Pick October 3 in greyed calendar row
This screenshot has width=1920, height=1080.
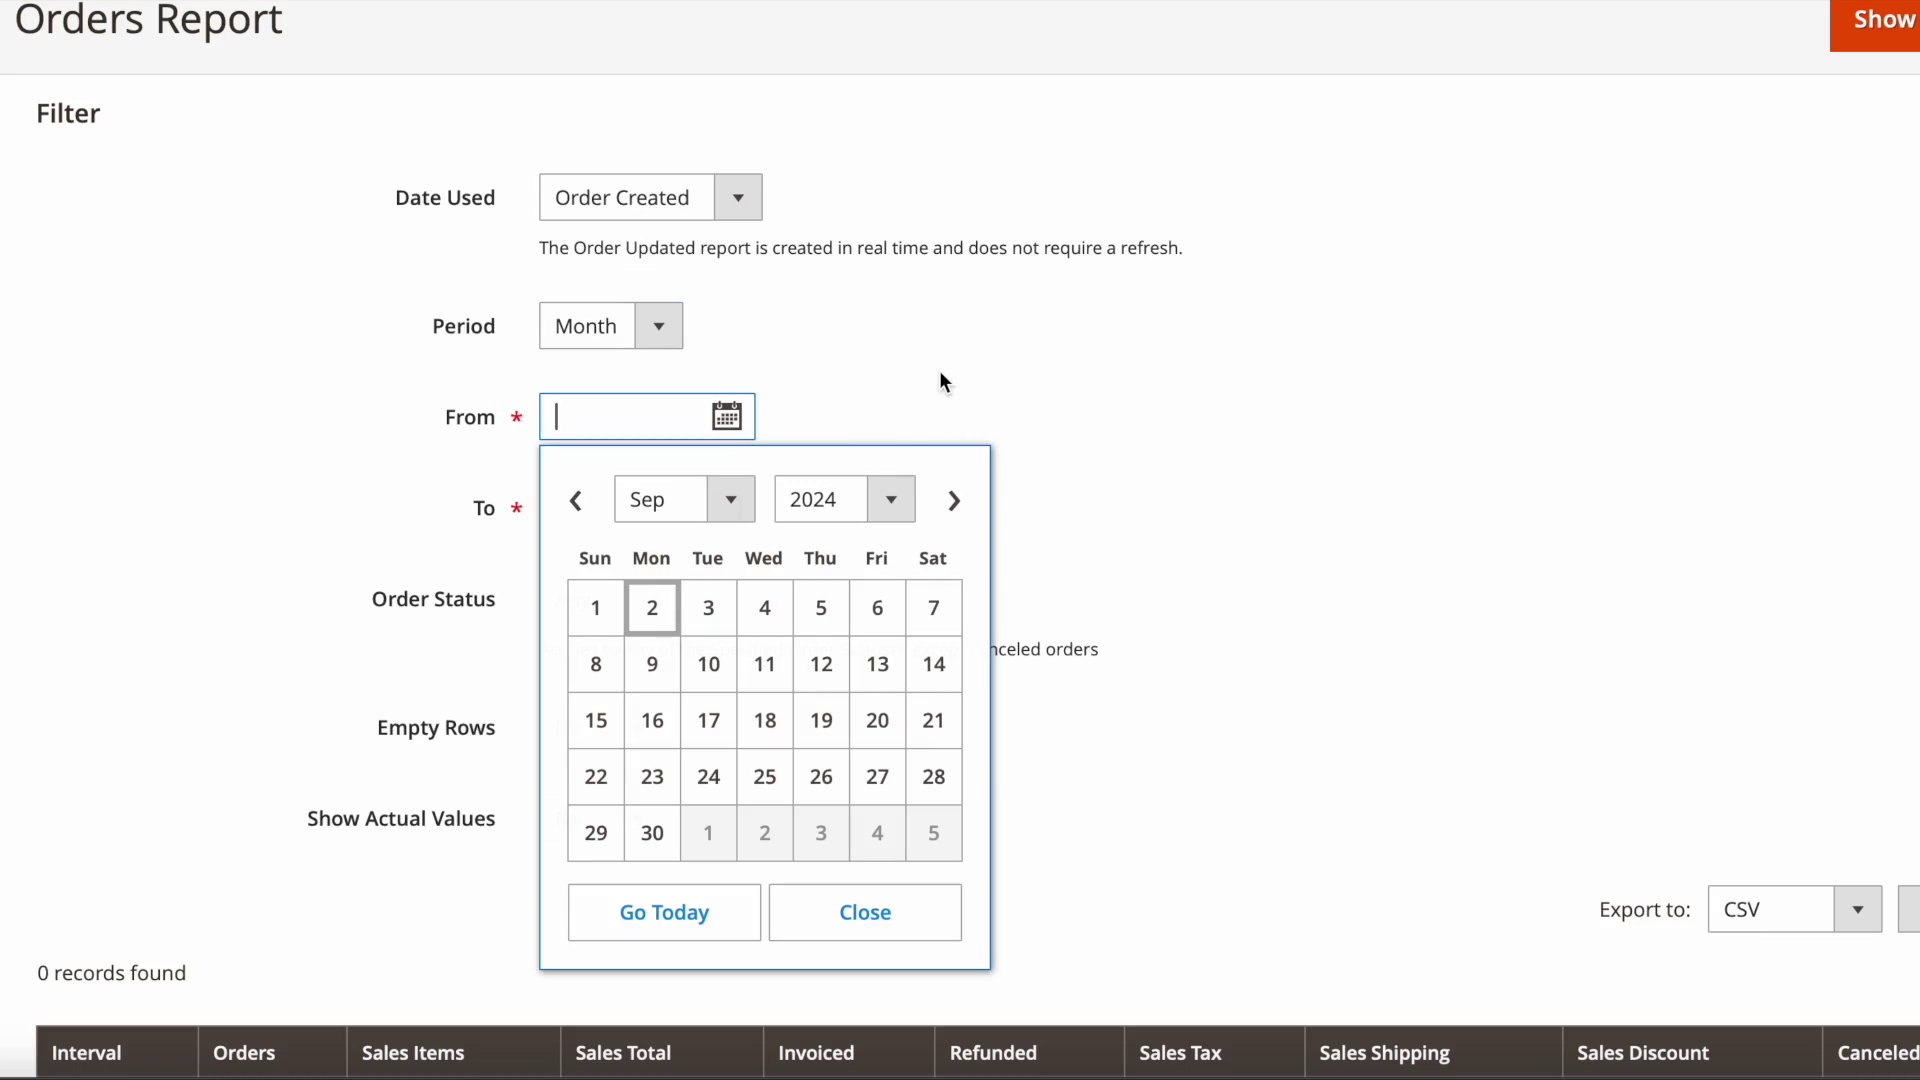pyautogui.click(x=821, y=833)
